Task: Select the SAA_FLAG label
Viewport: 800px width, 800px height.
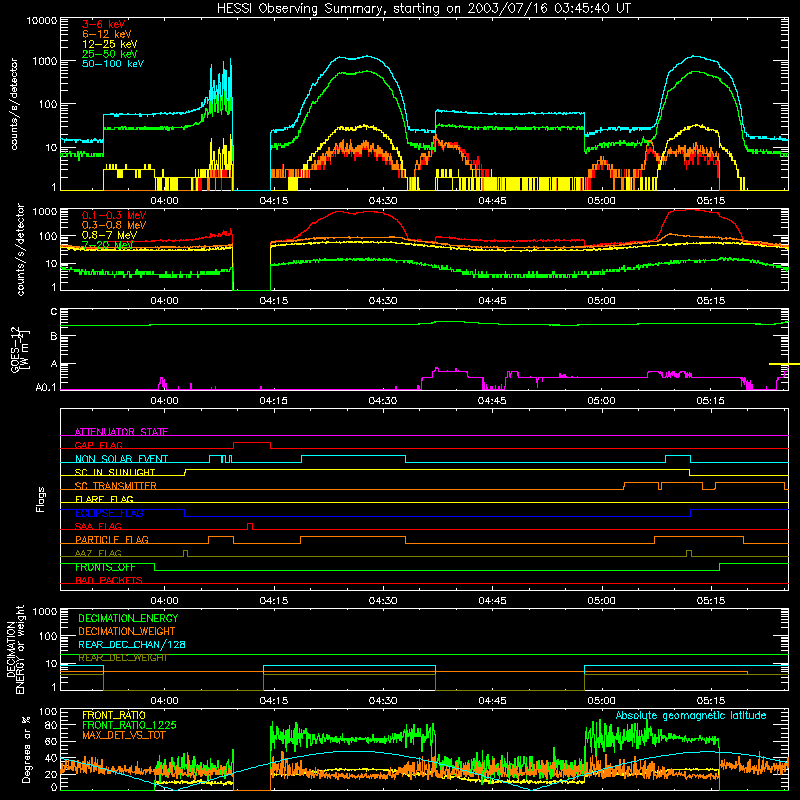Action: pos(98,526)
